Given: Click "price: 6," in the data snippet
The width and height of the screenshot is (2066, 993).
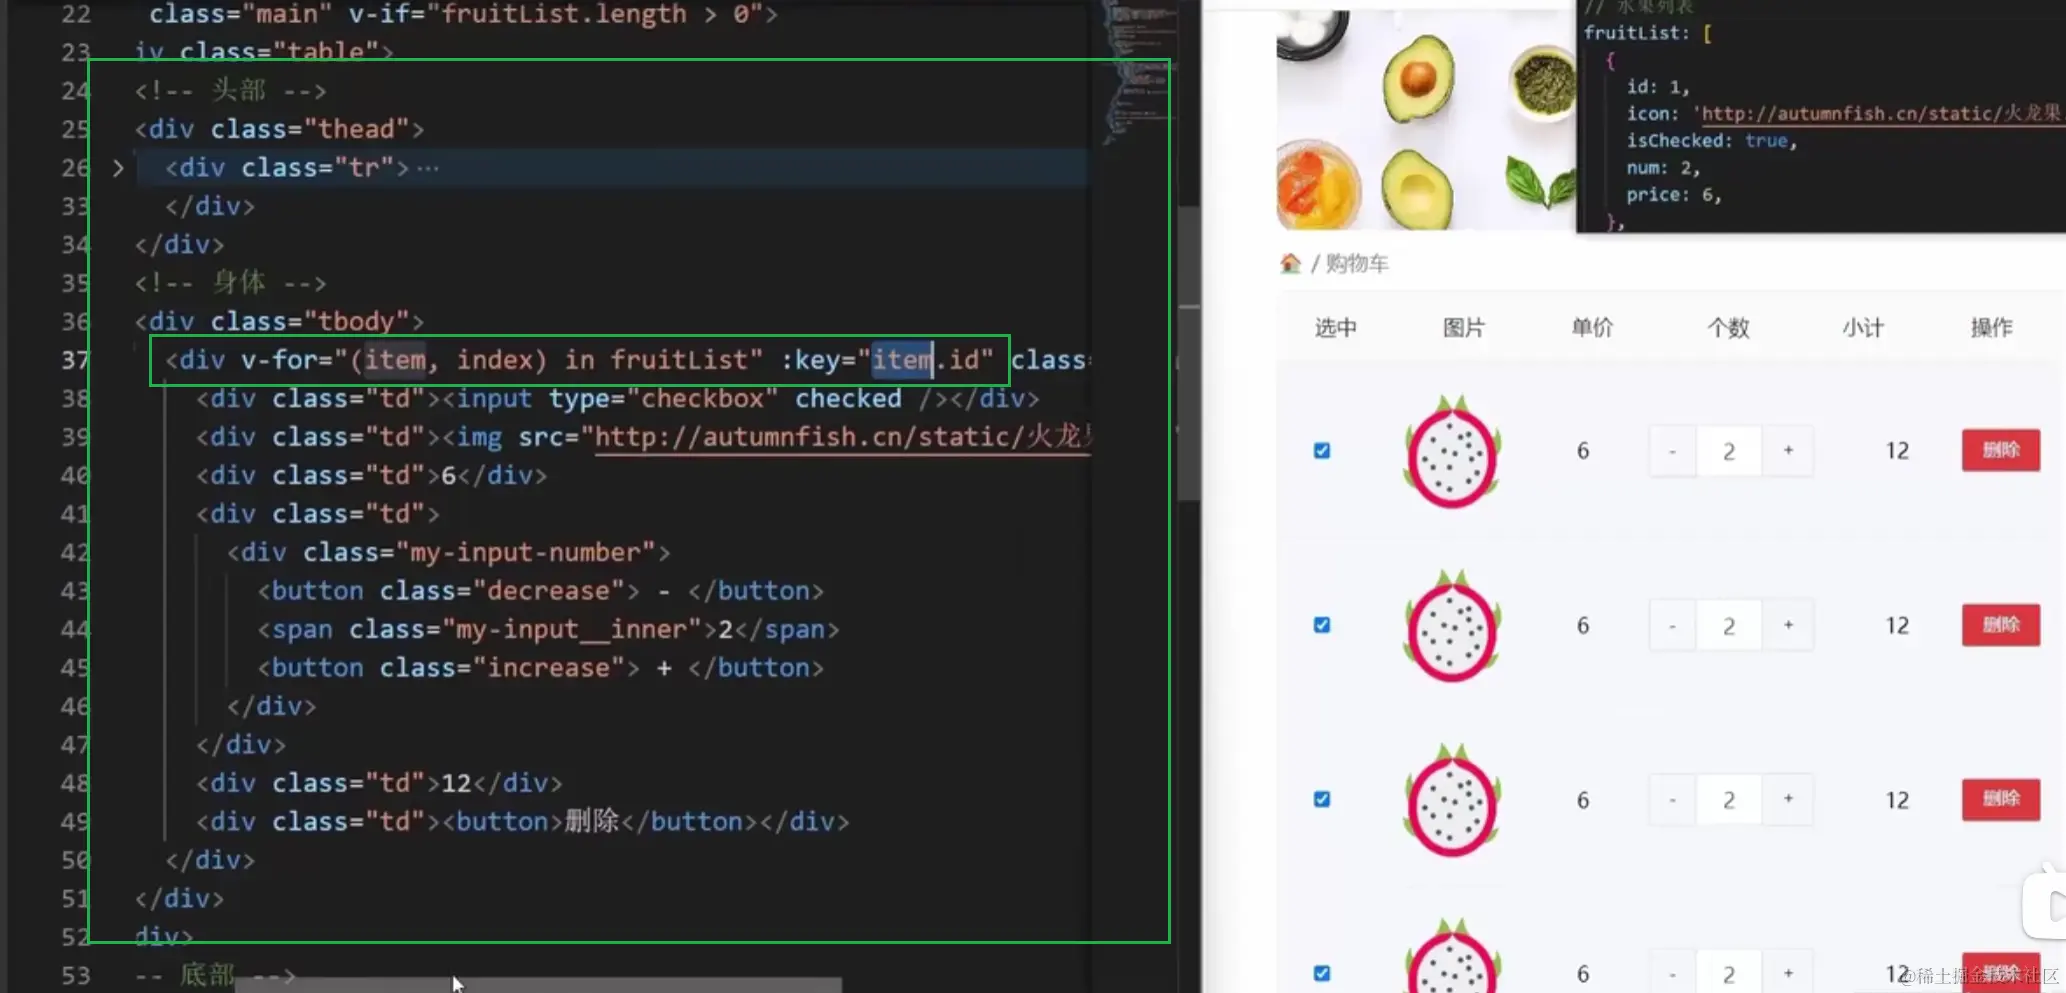Looking at the screenshot, I should 1673,195.
